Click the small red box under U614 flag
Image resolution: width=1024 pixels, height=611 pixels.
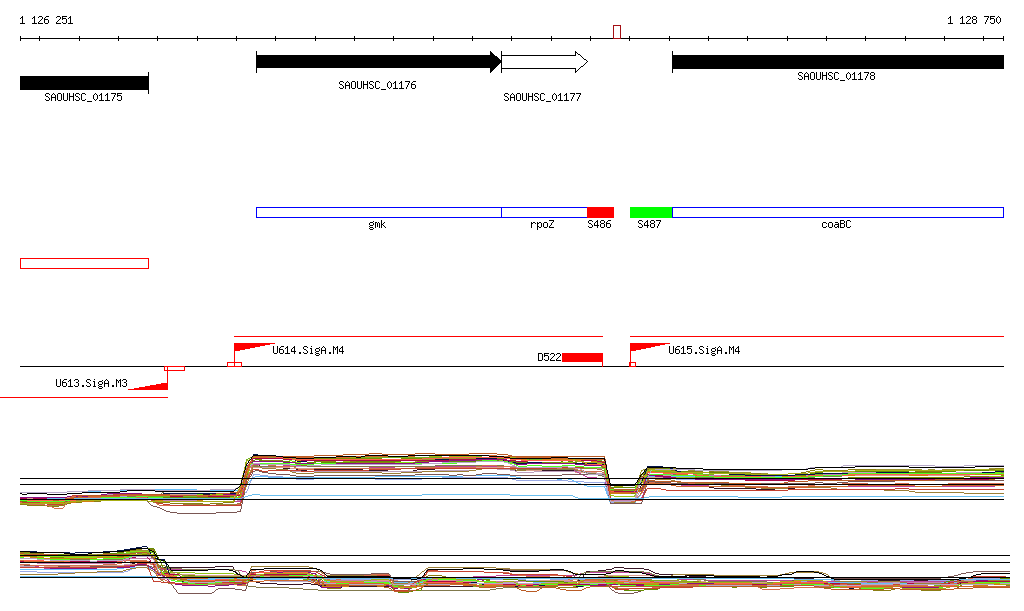pyautogui.click(x=234, y=364)
